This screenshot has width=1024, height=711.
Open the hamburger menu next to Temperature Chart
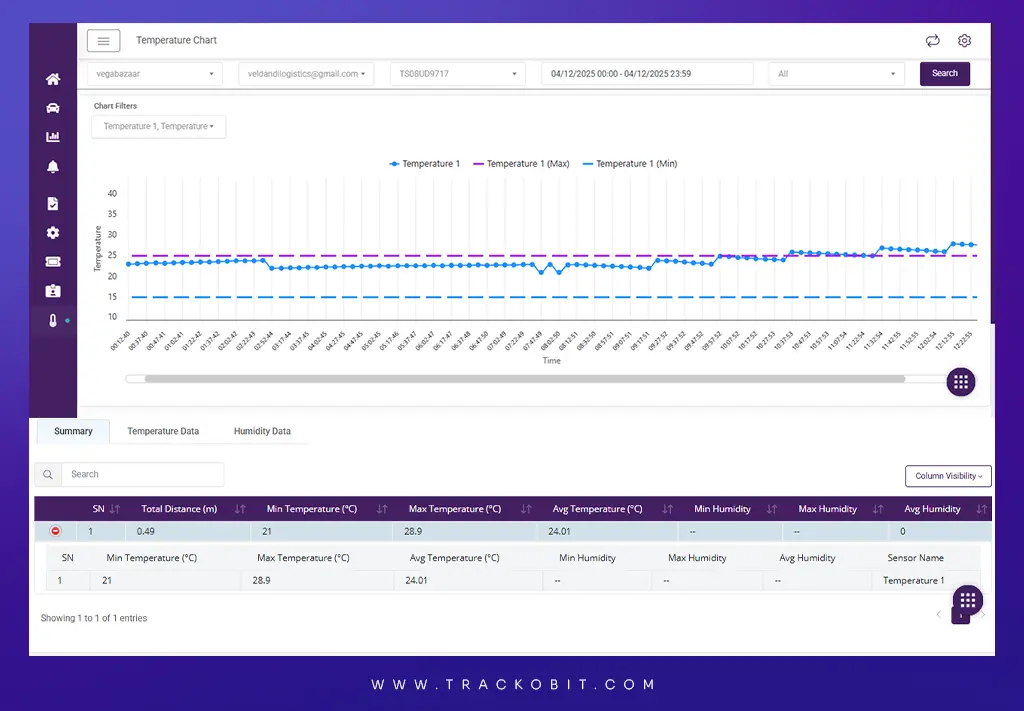point(103,40)
